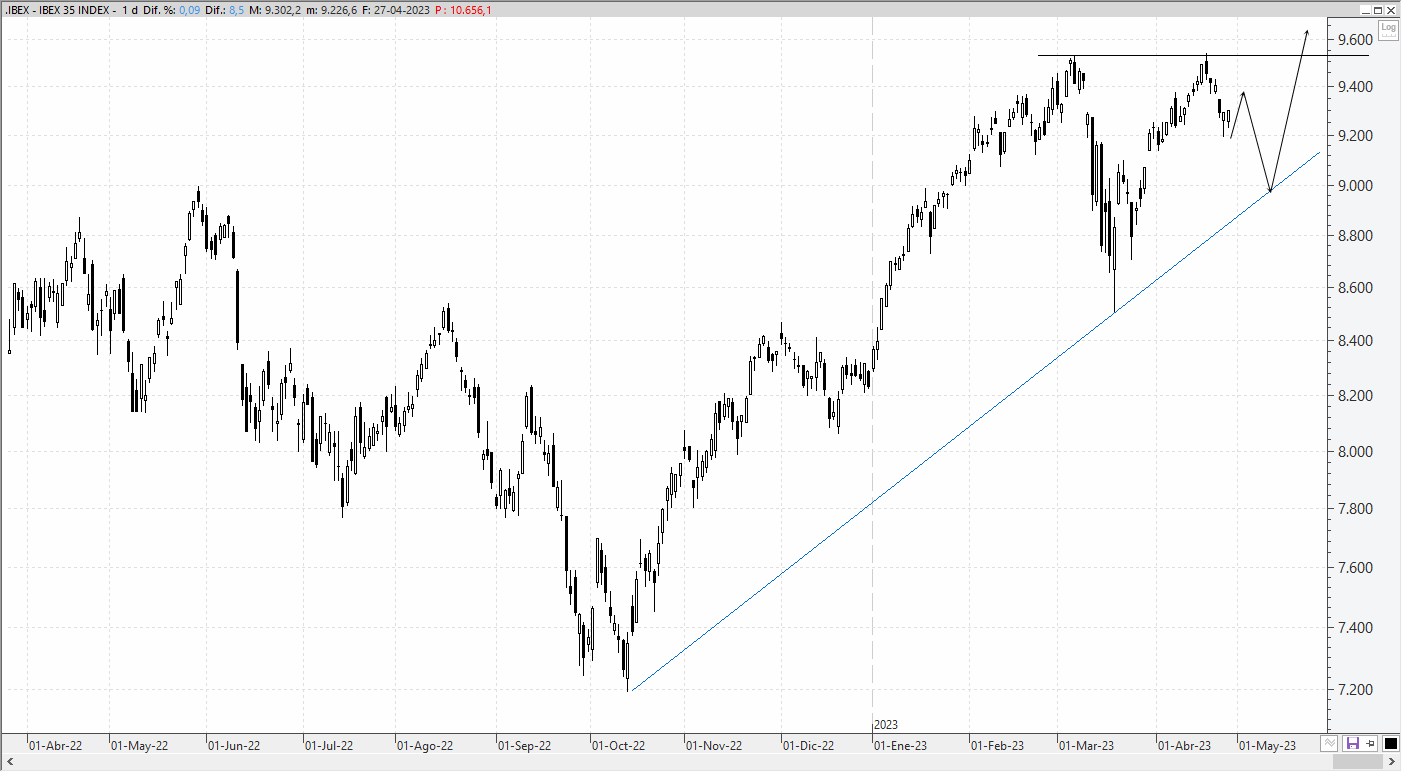Click the purple save diskette icon
The image size is (1402, 772).
click(x=1353, y=743)
